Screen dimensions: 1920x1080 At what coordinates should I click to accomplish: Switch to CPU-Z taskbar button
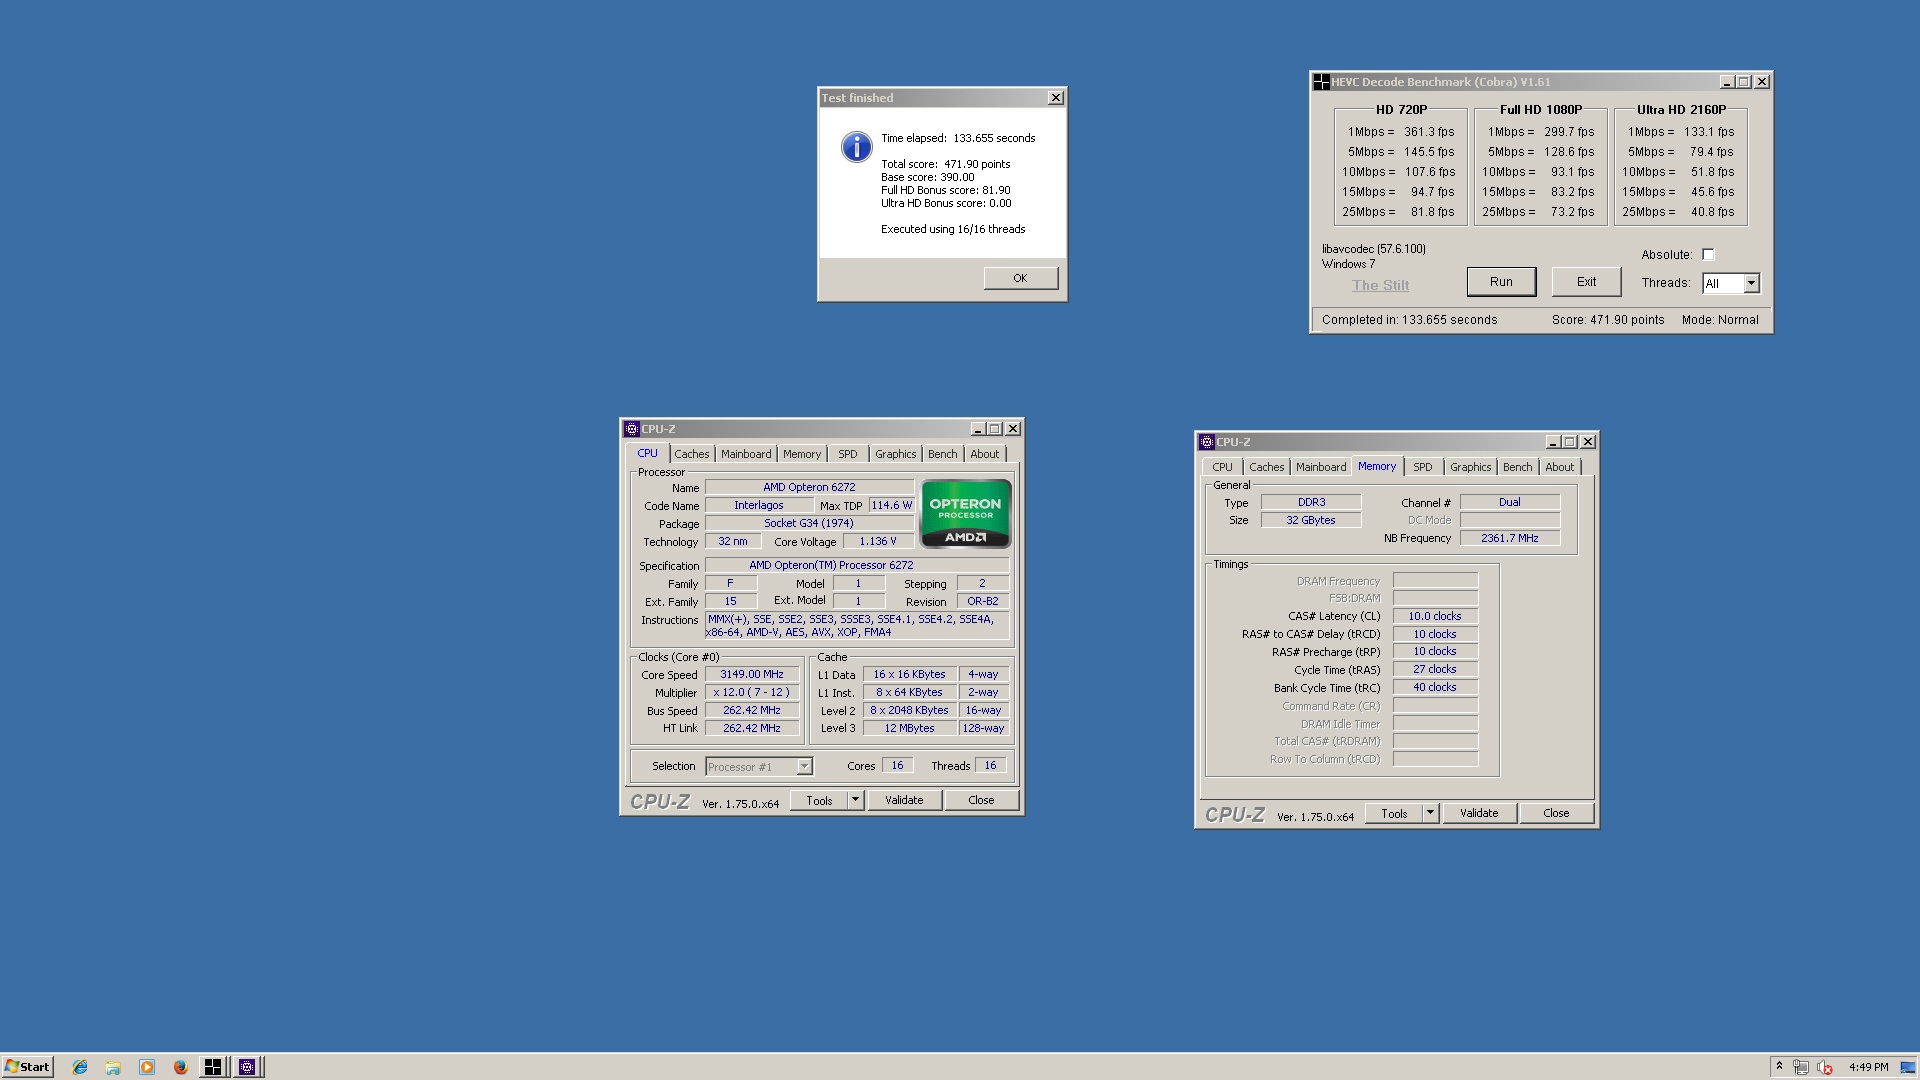(x=247, y=1067)
